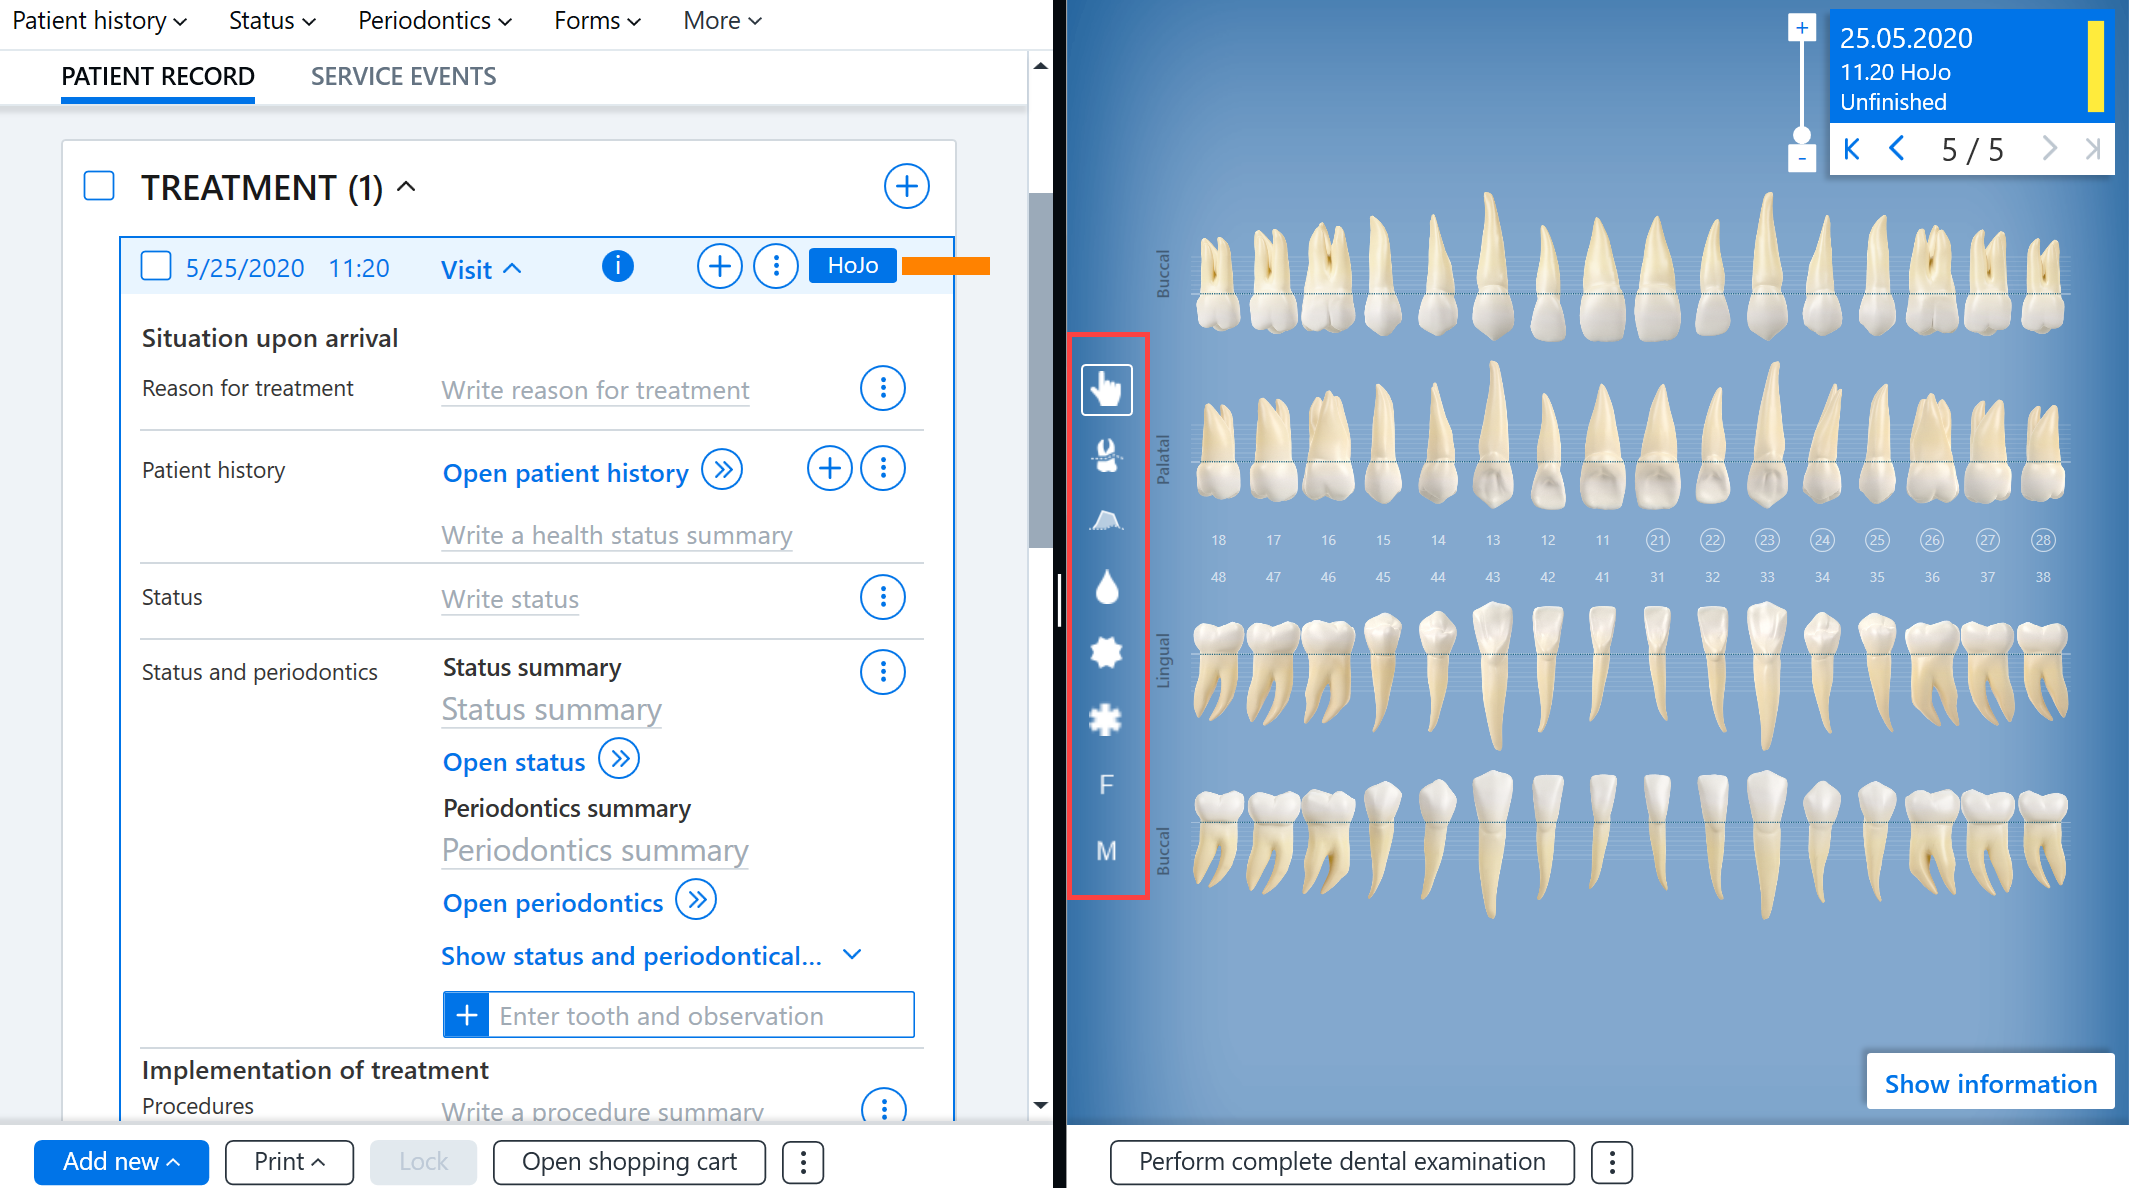
Task: Select the hand pointer tool in dental chart
Action: 1106,389
